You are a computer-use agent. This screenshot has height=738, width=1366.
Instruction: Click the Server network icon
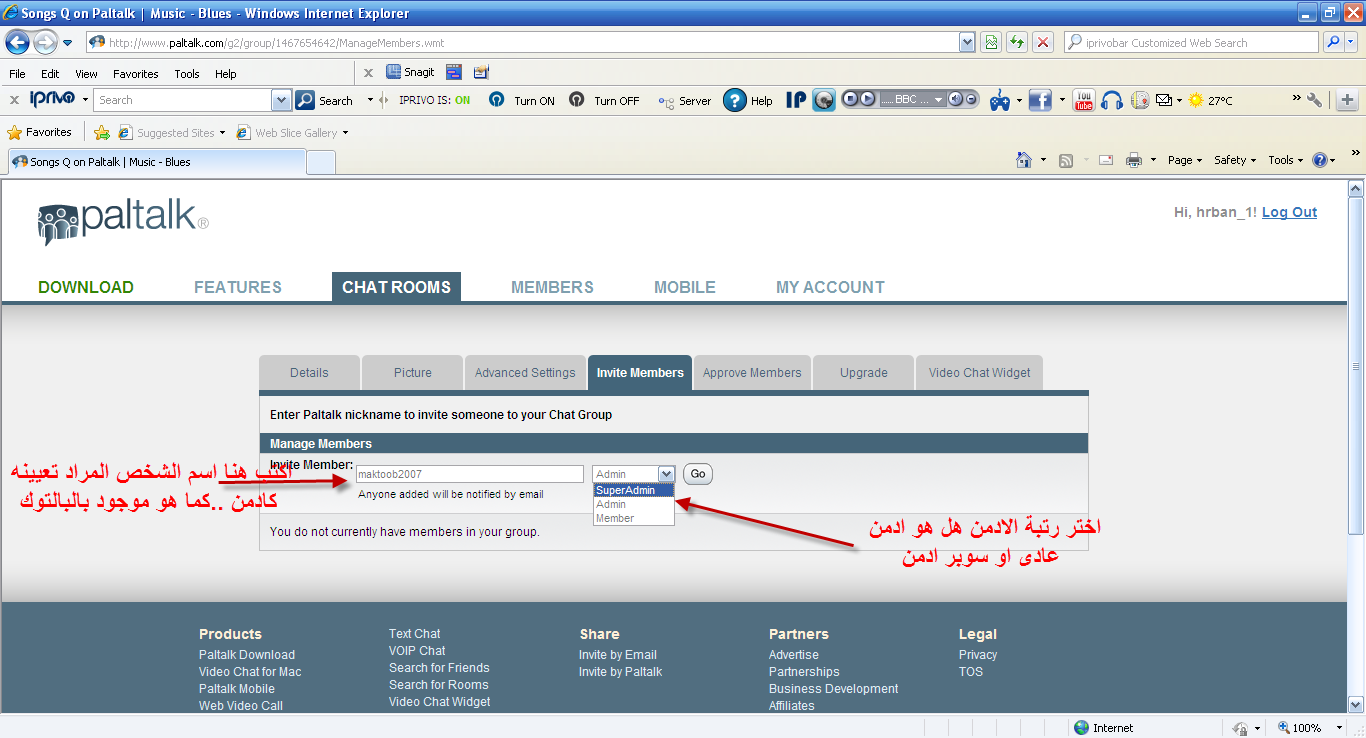(667, 101)
